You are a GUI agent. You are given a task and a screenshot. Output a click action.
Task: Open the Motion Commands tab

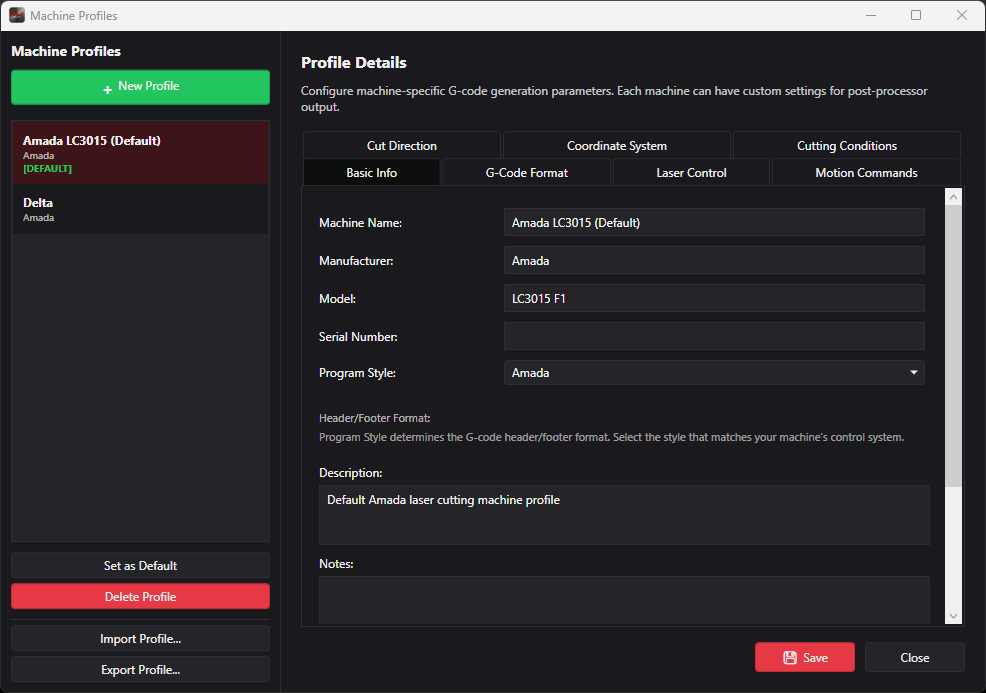click(866, 172)
